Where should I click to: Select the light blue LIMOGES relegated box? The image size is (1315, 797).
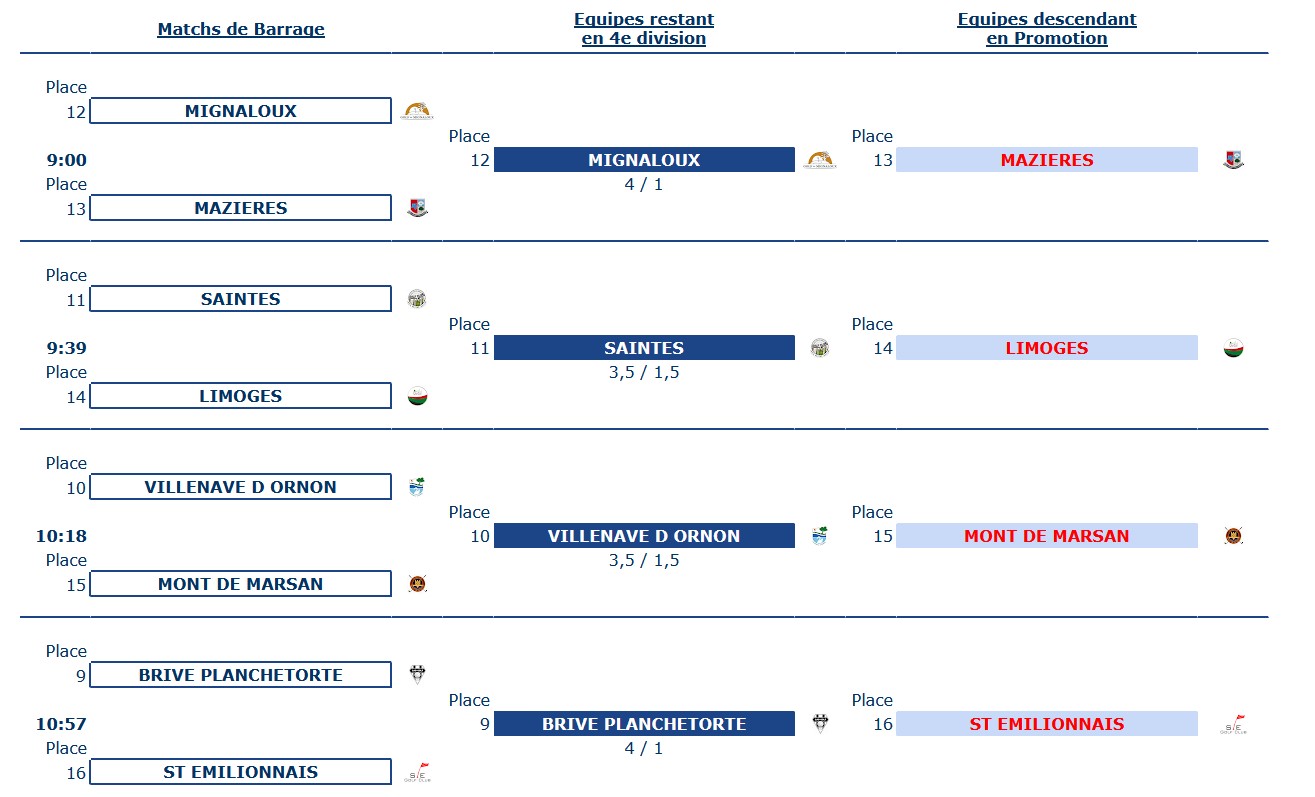(x=1047, y=348)
